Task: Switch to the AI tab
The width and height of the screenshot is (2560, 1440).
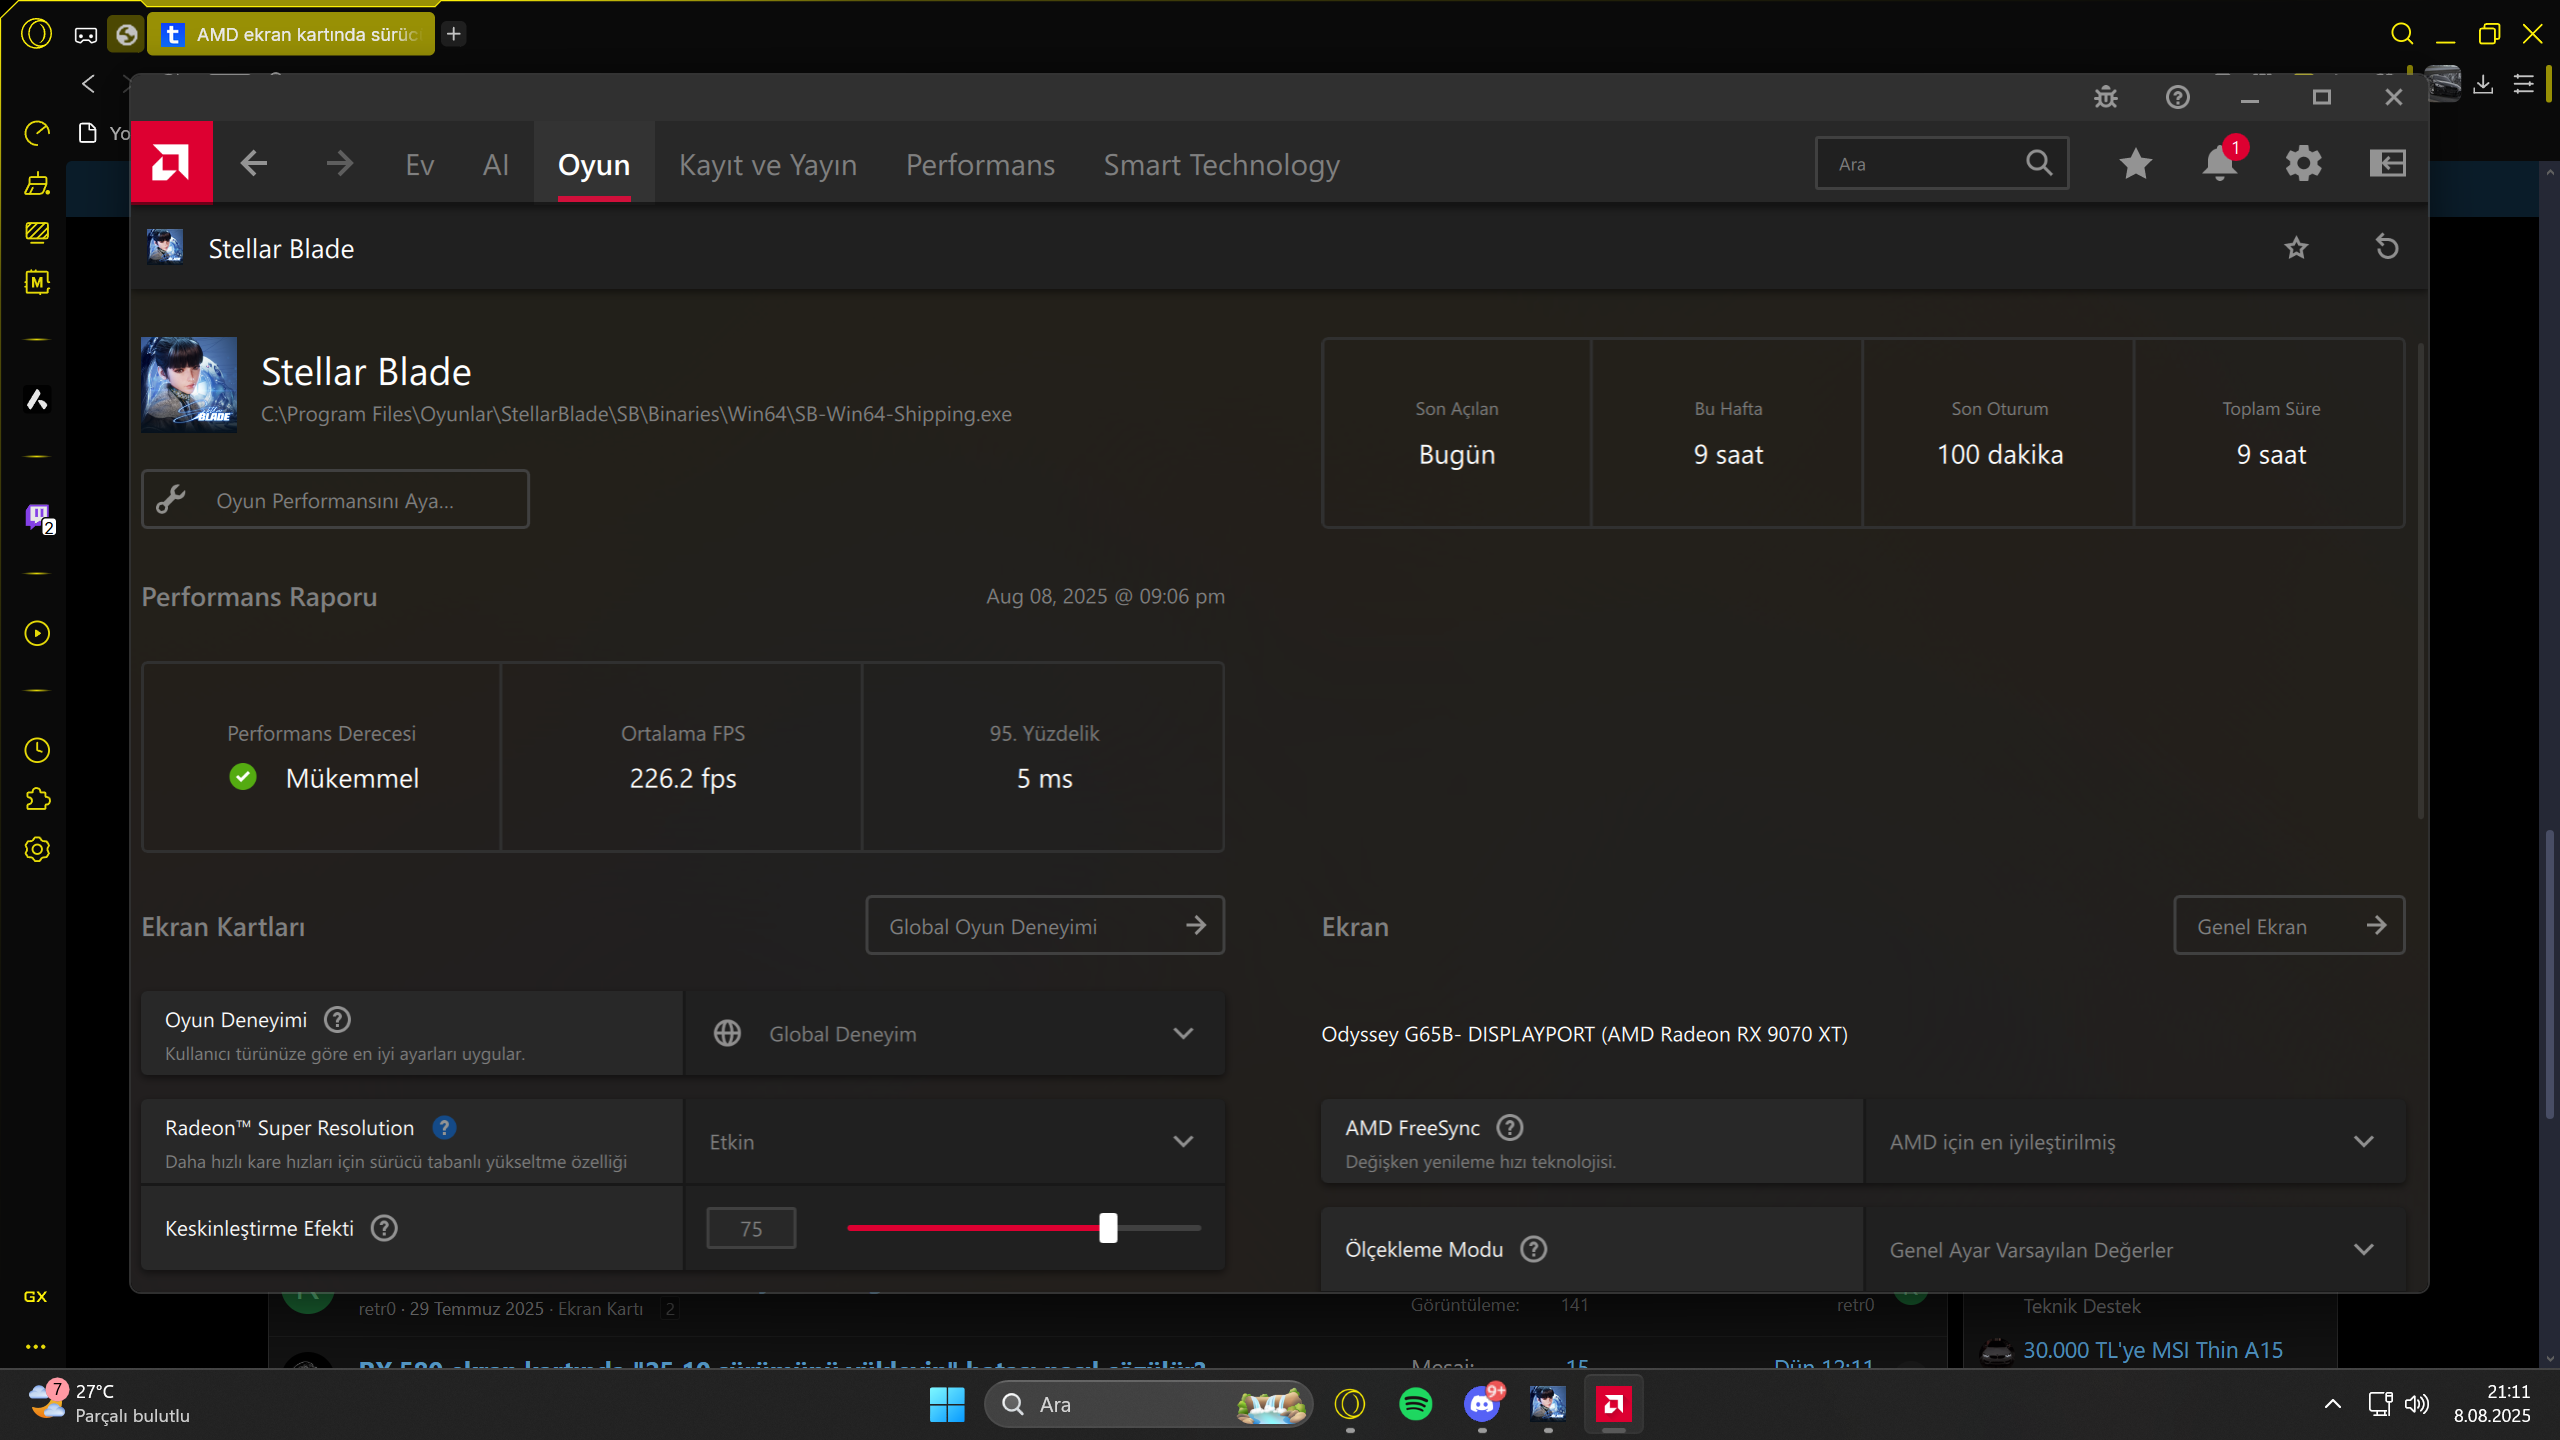Action: pos(496,165)
